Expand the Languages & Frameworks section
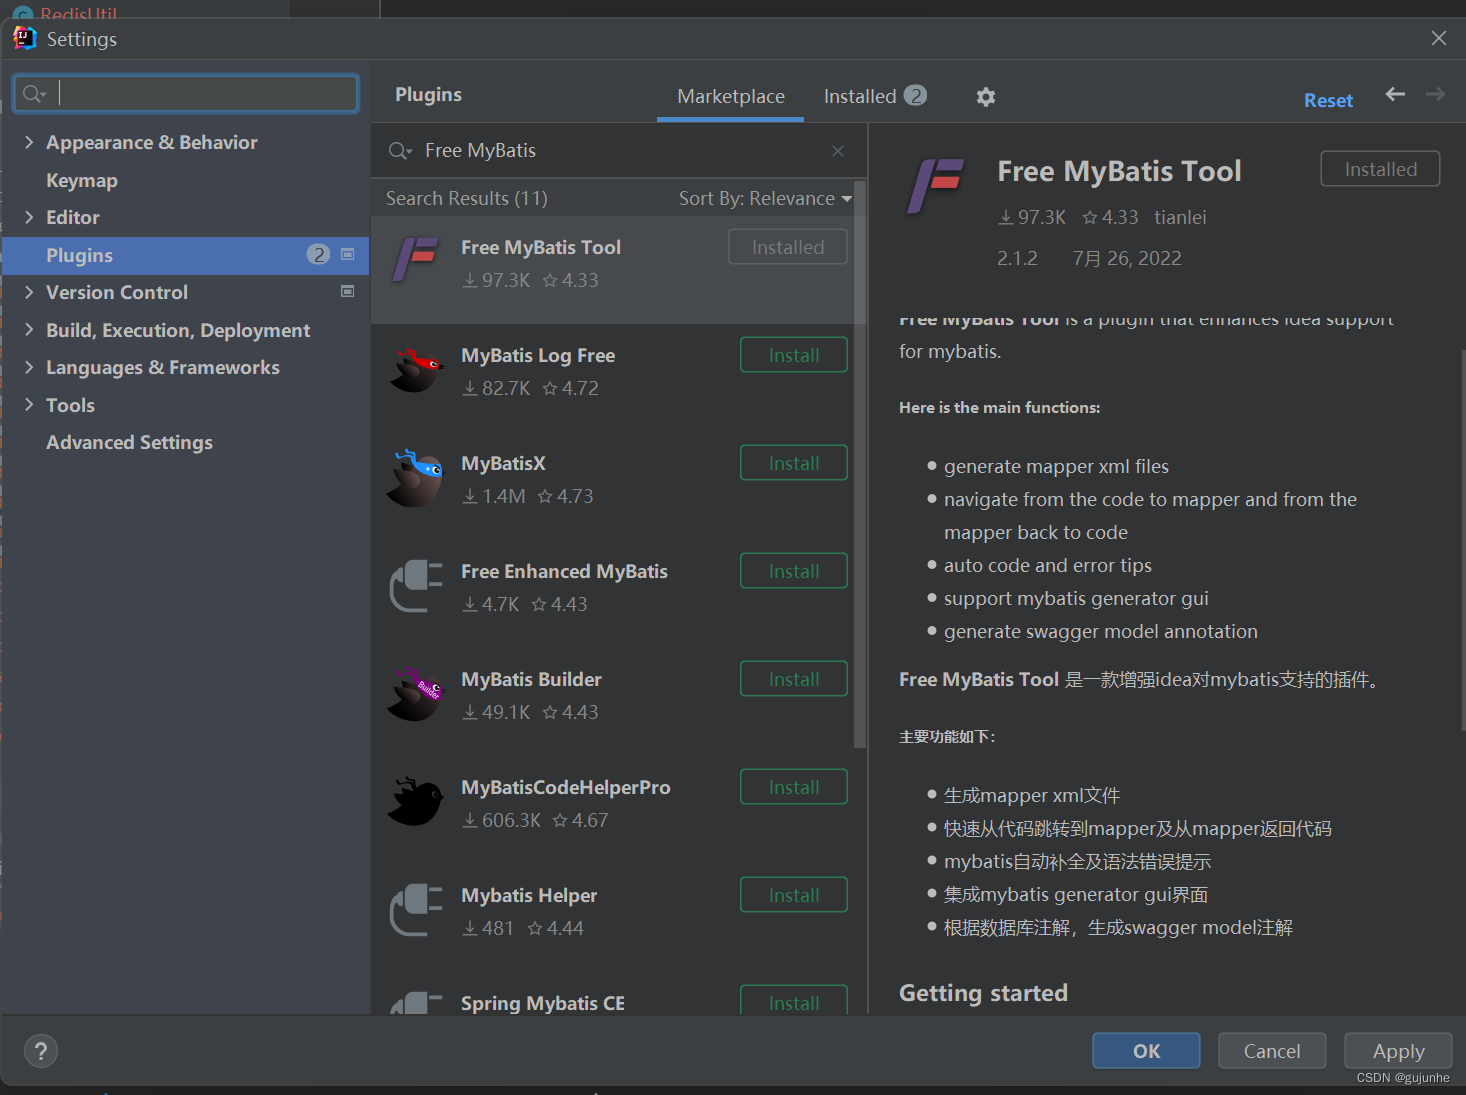 [x=29, y=367]
